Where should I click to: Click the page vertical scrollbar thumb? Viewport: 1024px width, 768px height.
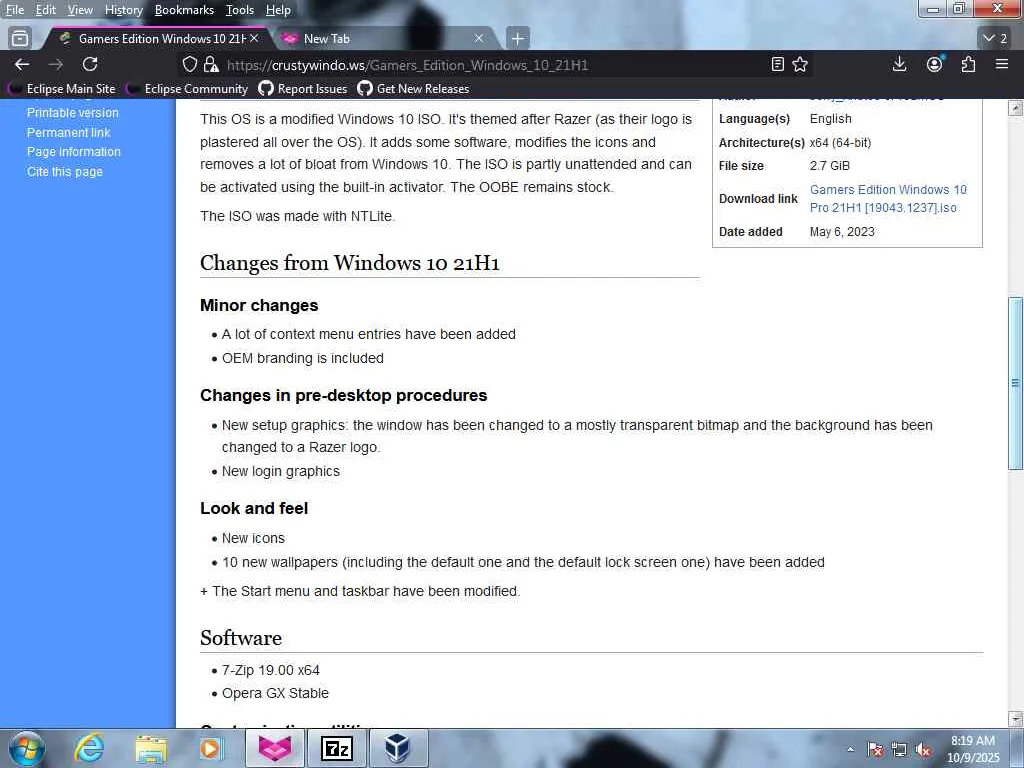pyautogui.click(x=1015, y=383)
